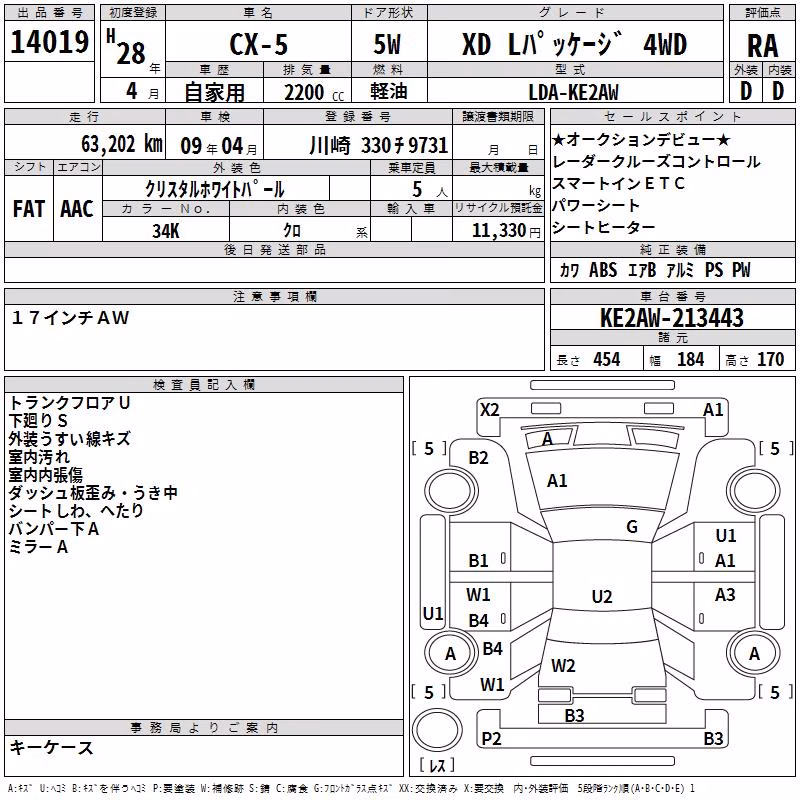Select inspector note バンパー下A

[54, 529]
